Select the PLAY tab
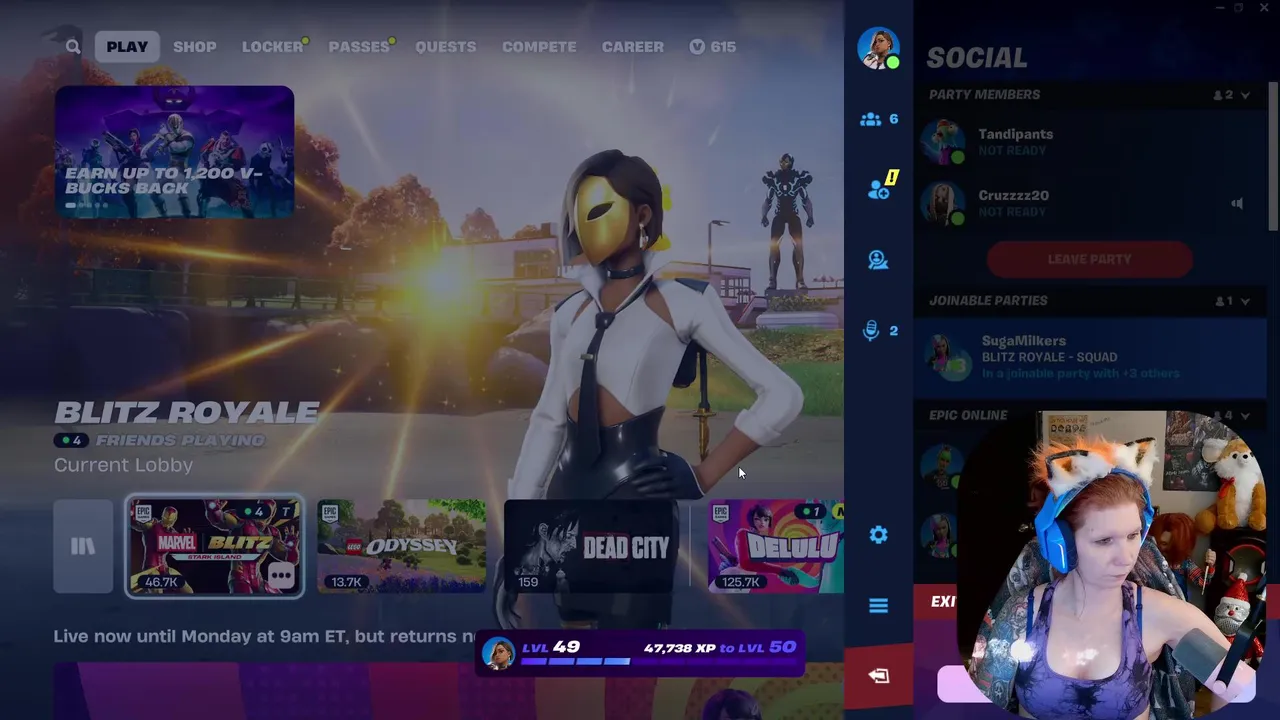This screenshot has width=1280, height=720. point(127,47)
